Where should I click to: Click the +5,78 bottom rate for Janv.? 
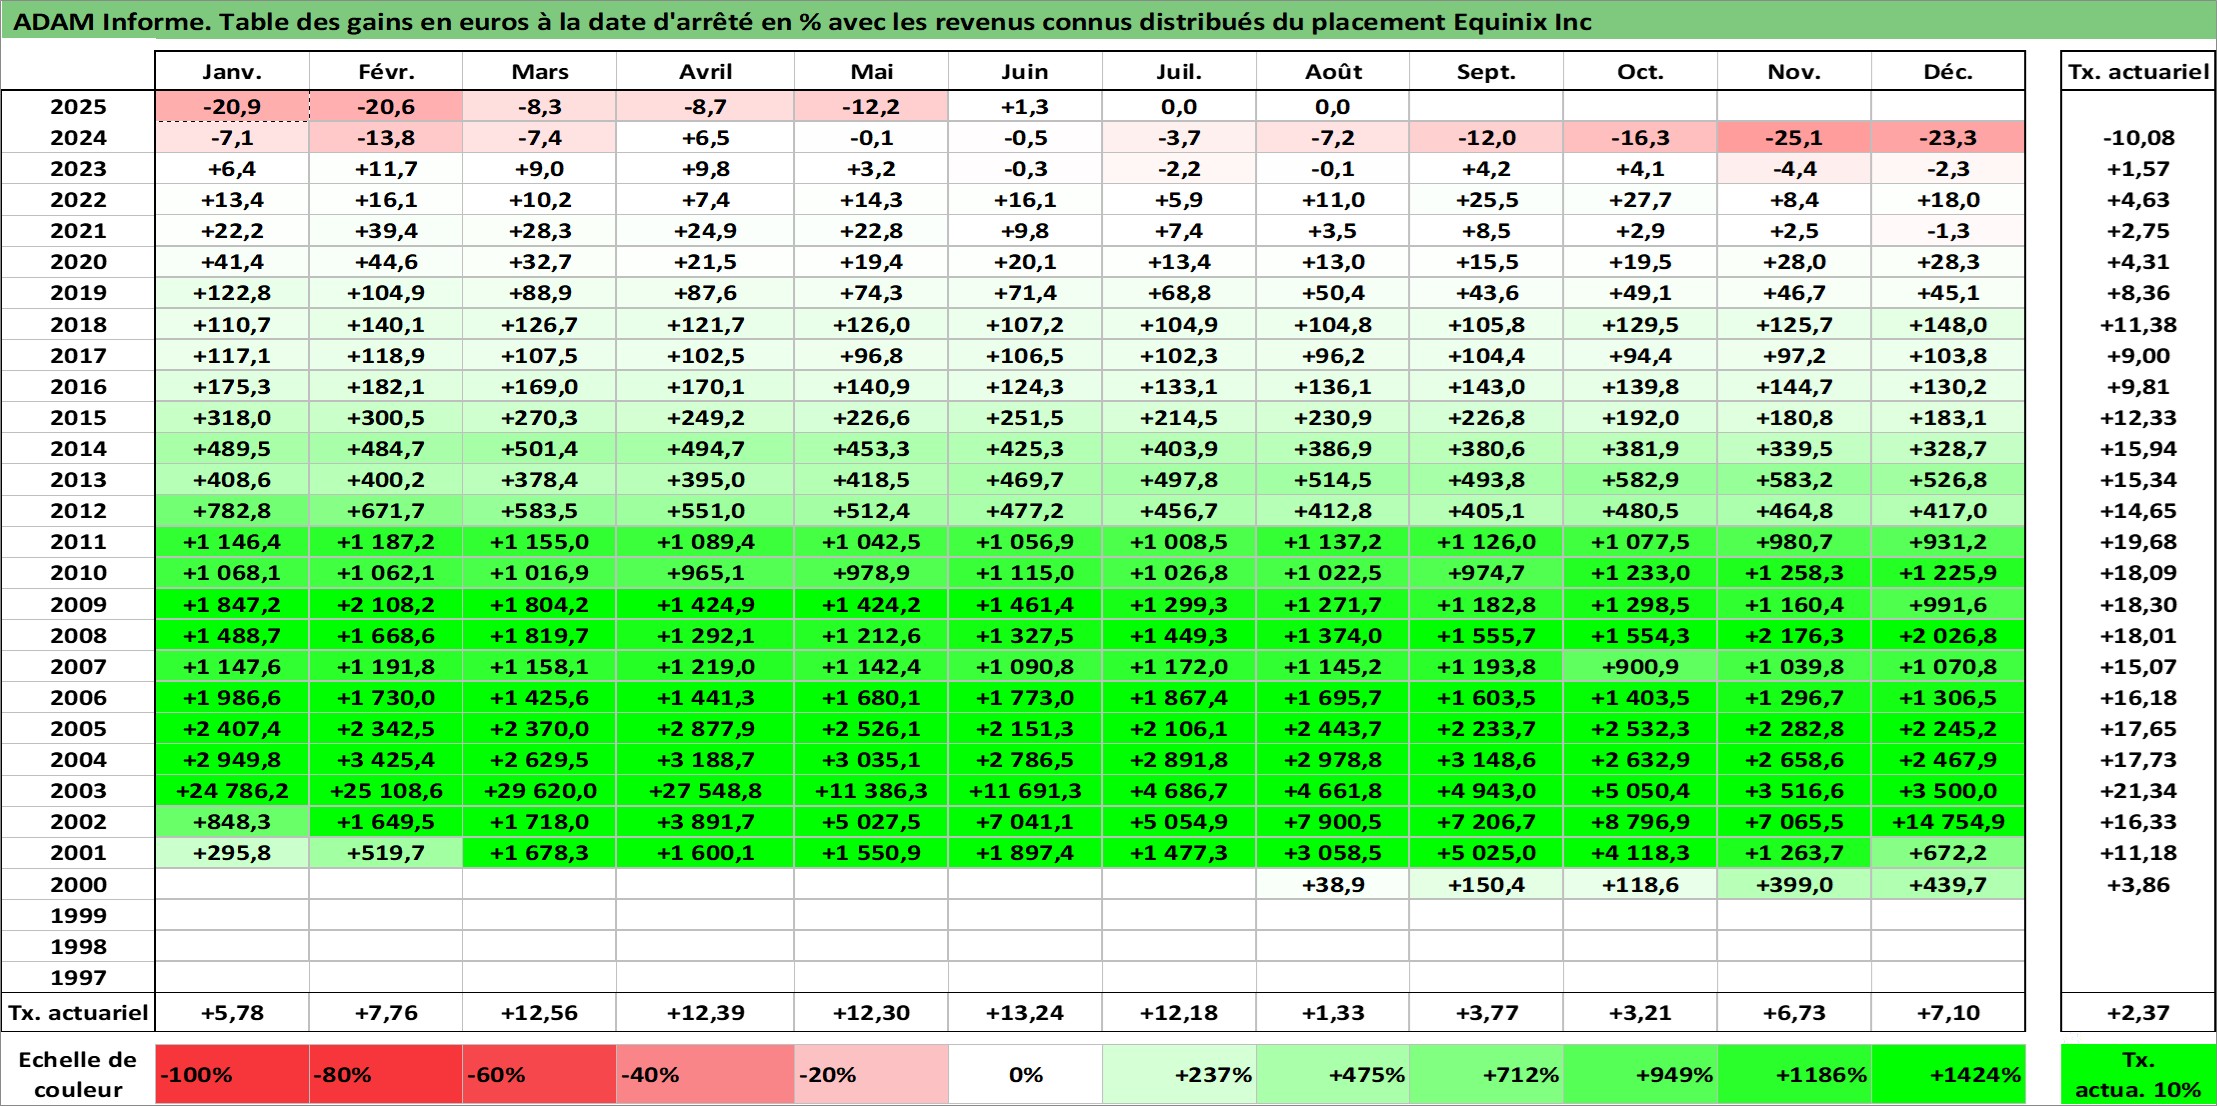[x=232, y=1013]
